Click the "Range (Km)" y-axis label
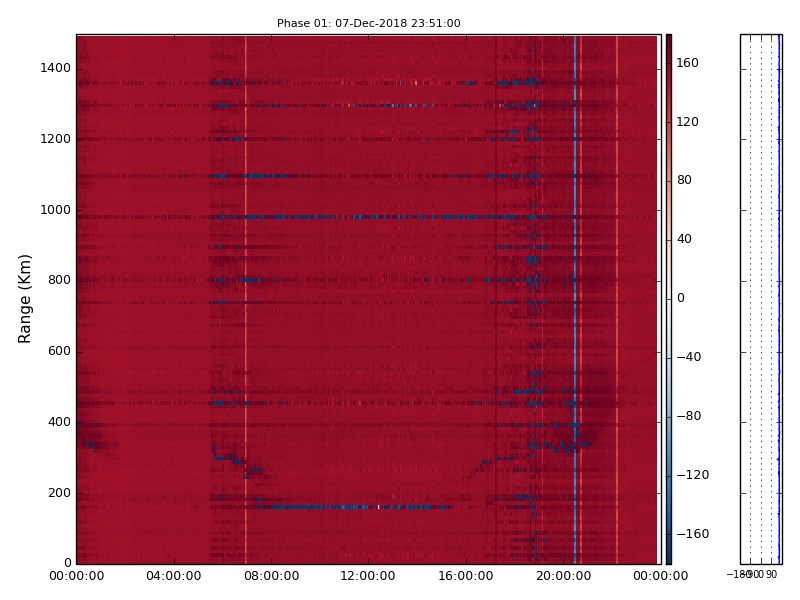Image resolution: width=800 pixels, height=600 pixels. [26, 298]
